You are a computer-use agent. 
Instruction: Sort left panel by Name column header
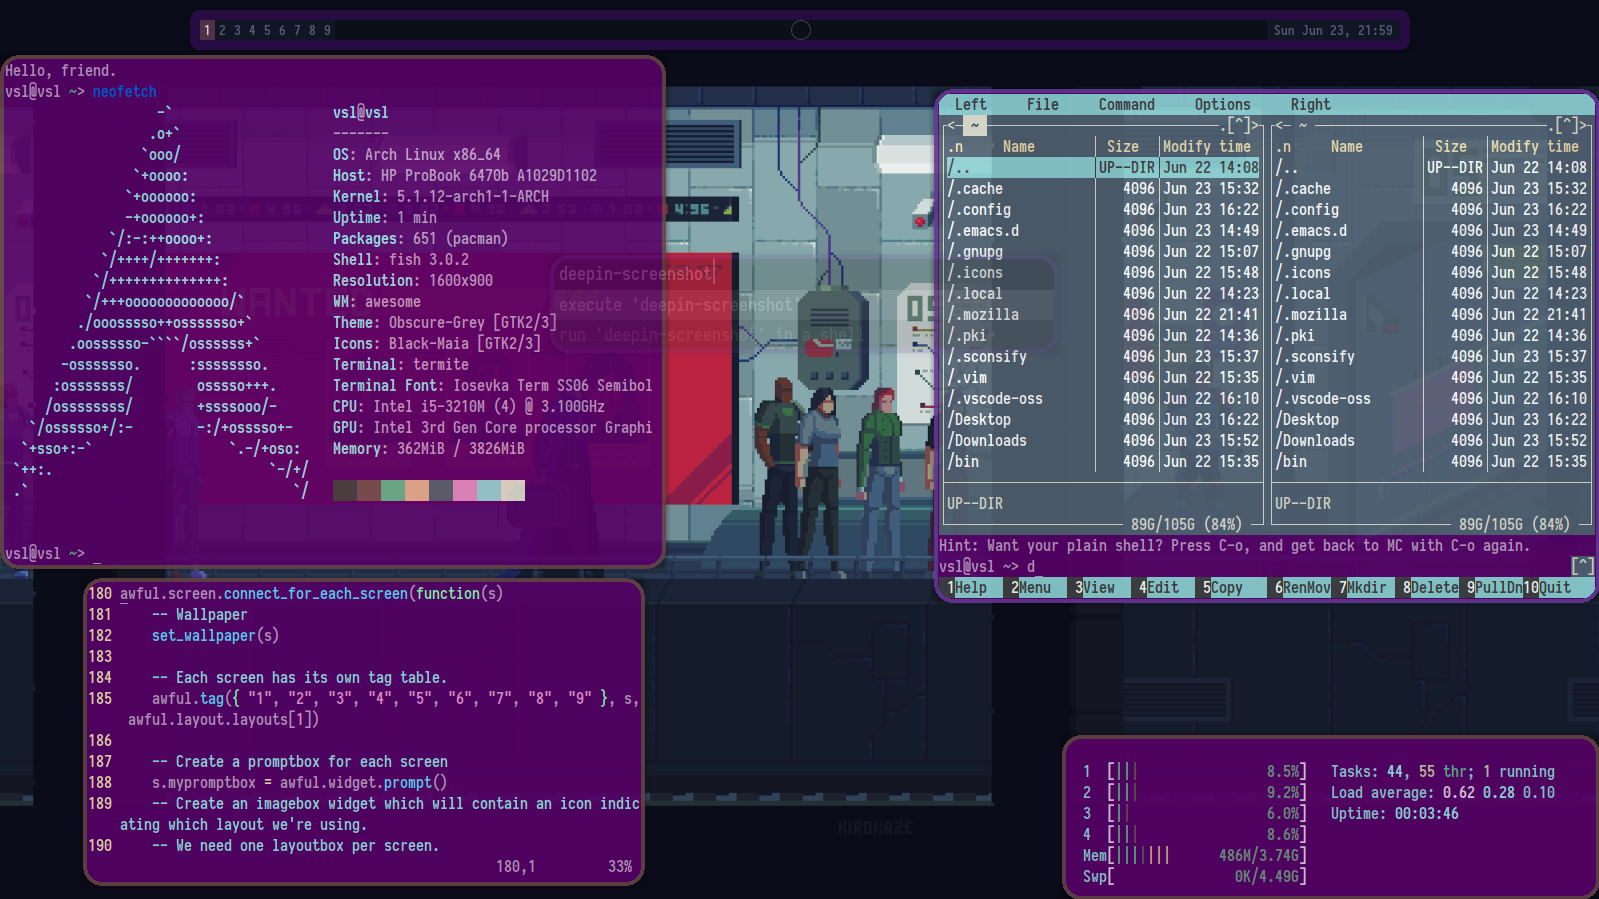point(1018,146)
